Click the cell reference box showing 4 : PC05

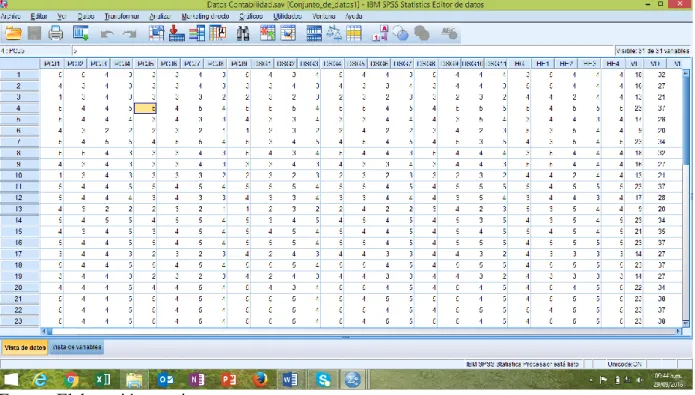point(35,51)
